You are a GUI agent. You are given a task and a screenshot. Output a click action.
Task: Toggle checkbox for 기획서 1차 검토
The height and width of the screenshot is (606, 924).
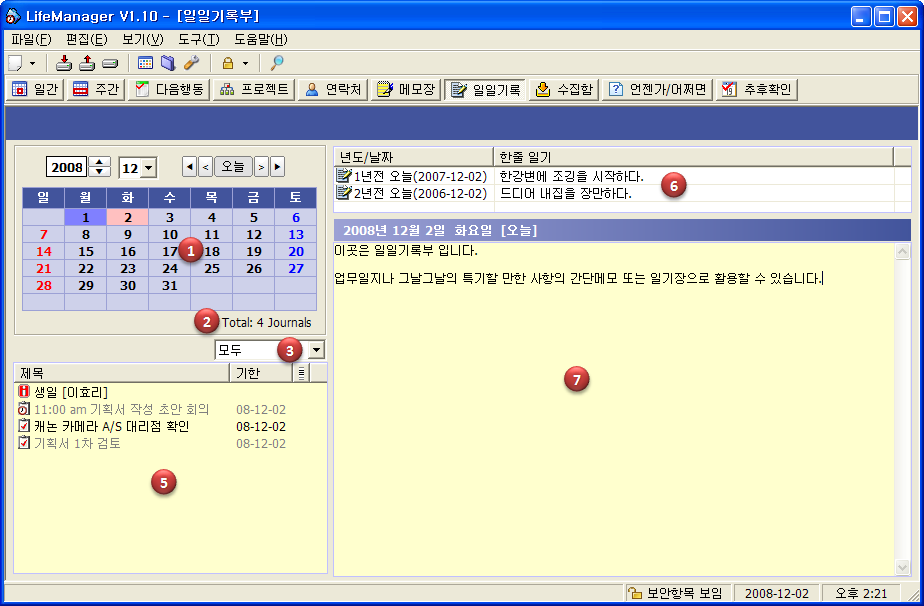pos(24,443)
